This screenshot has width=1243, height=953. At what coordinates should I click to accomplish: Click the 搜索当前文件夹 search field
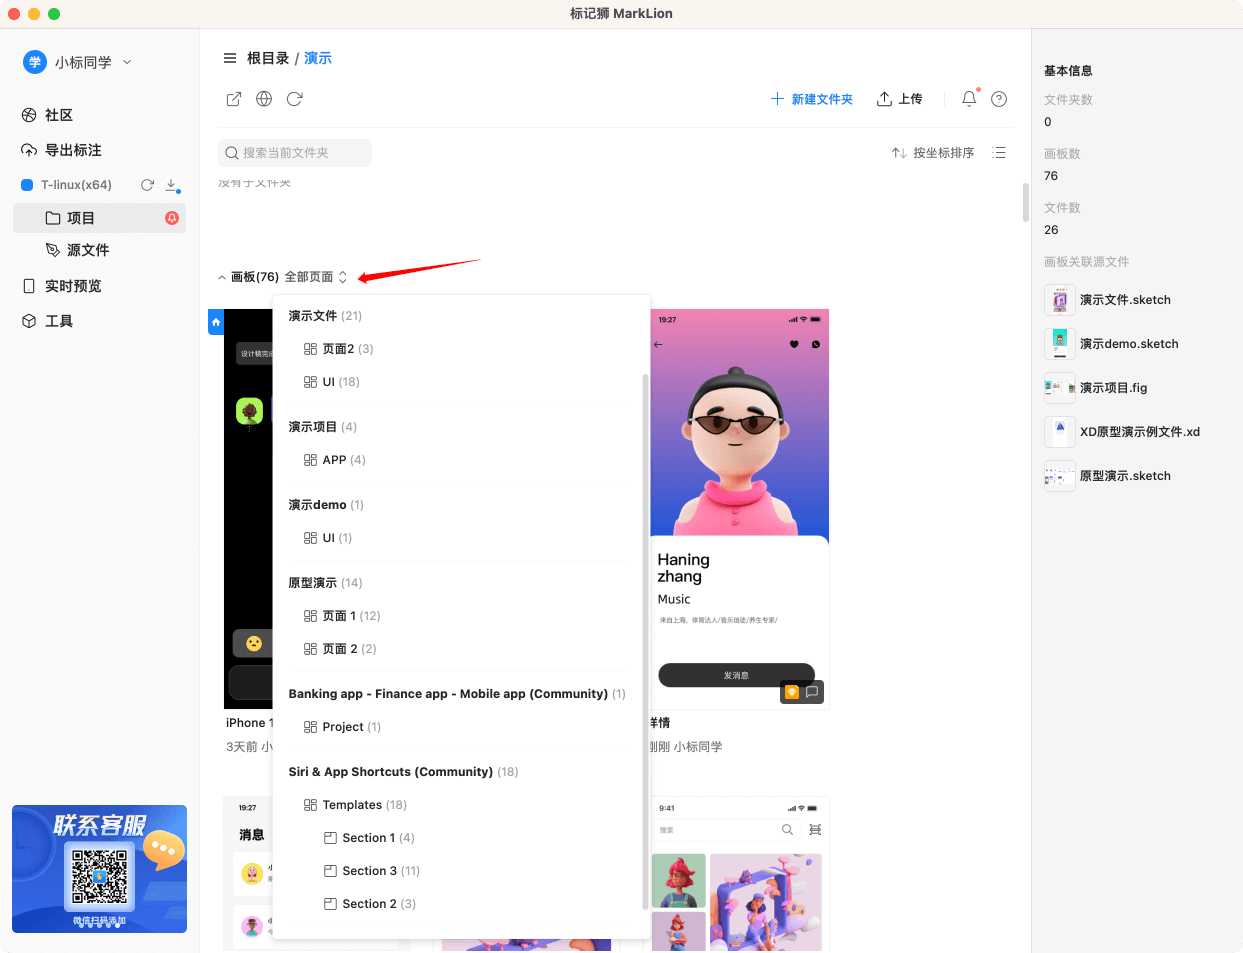point(295,153)
